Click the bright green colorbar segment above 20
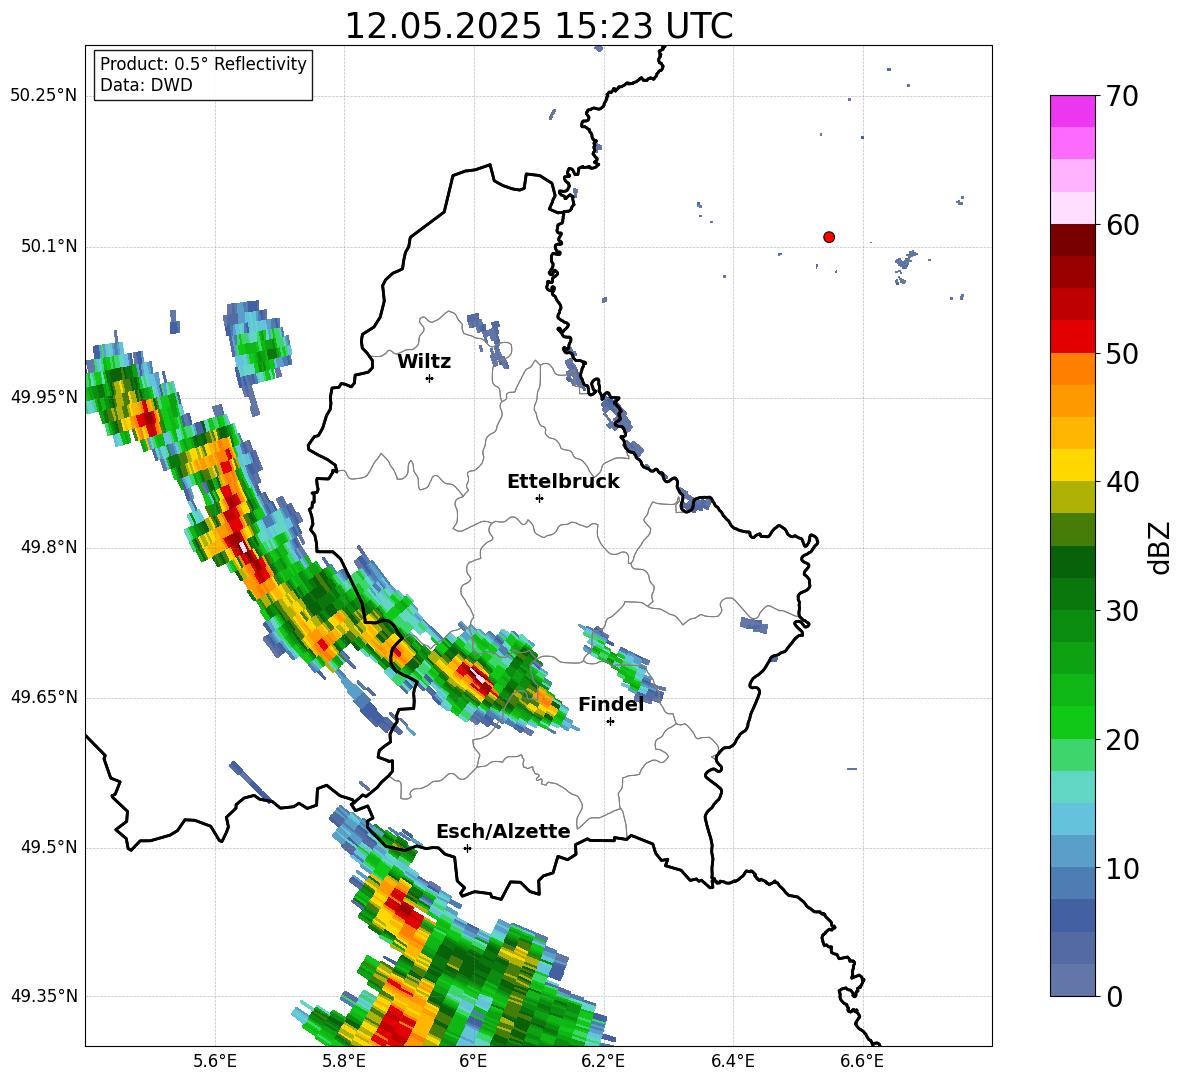This screenshot has width=1184, height=1081. coord(1072,722)
